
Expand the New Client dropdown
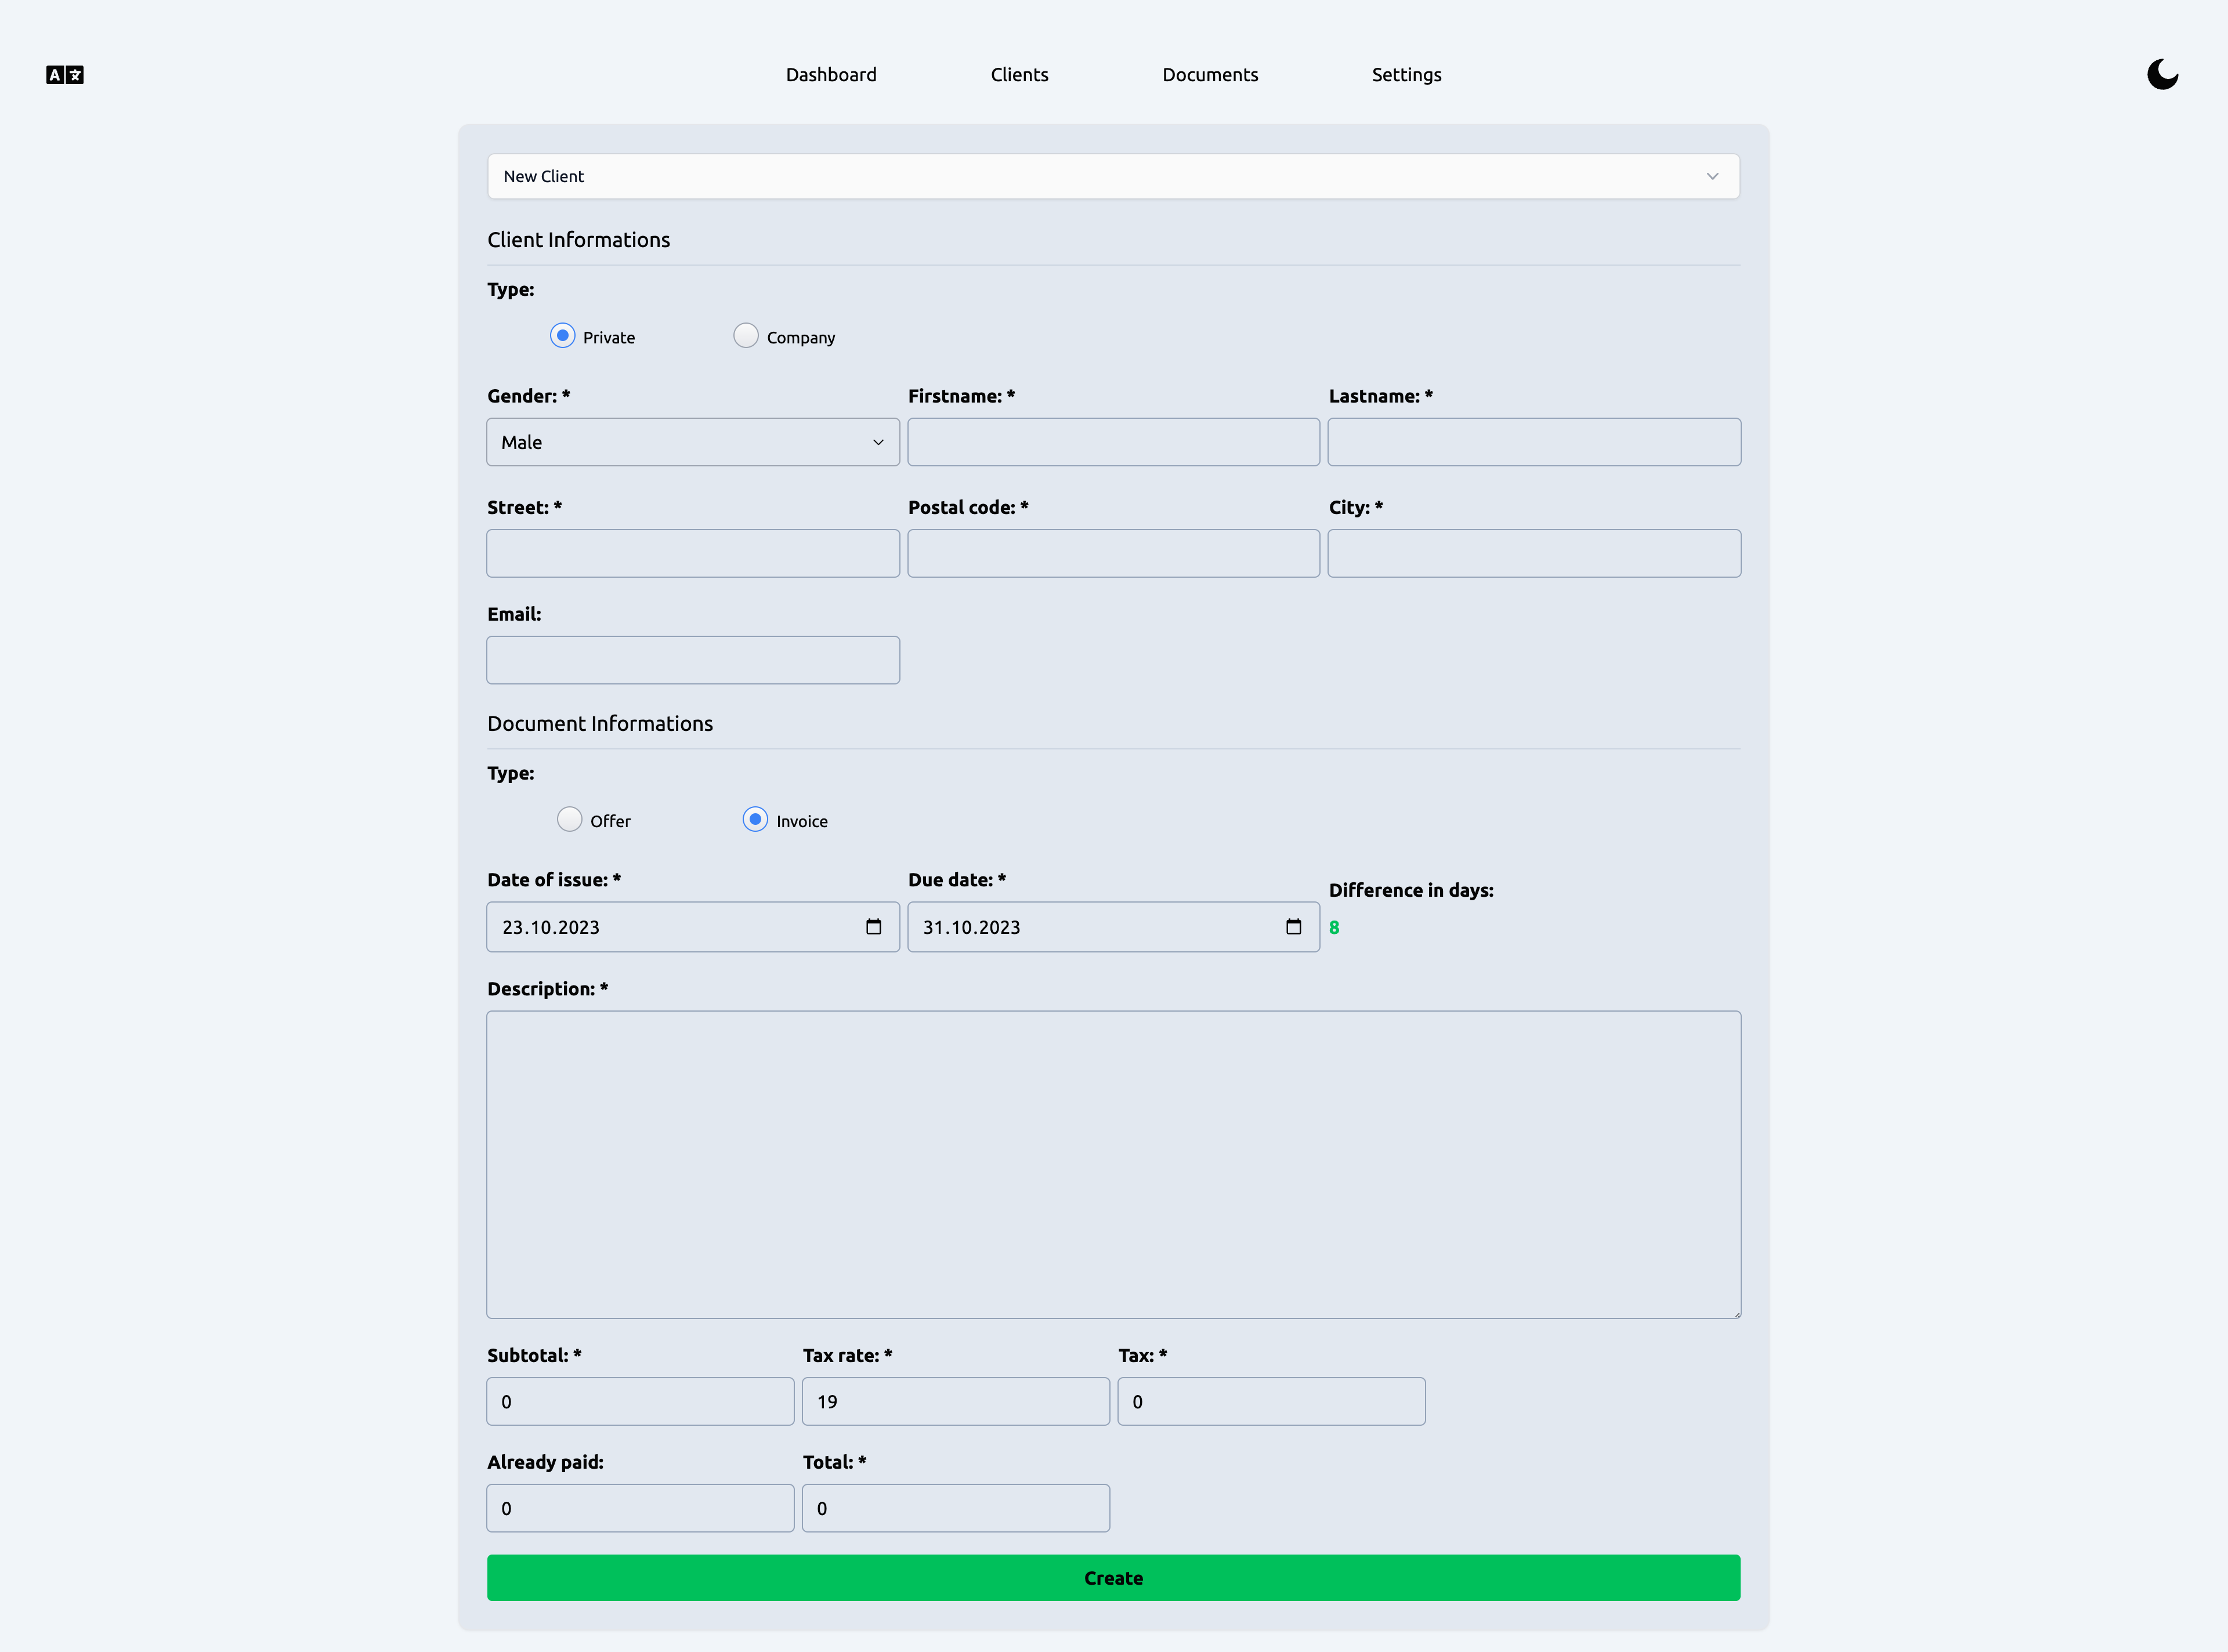pos(1114,176)
